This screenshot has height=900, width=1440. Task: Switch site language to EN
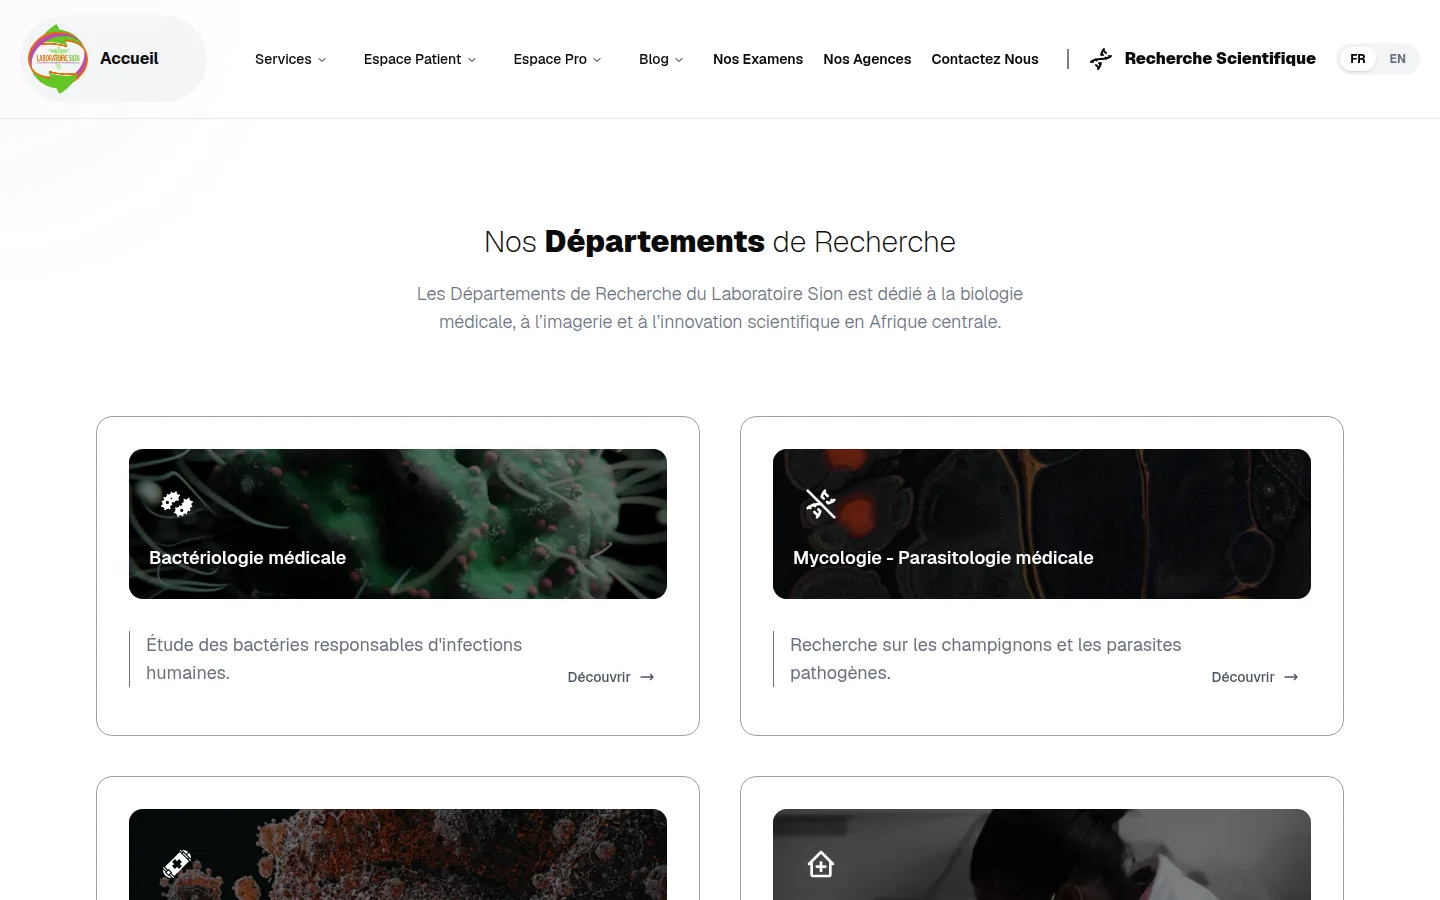1398,59
